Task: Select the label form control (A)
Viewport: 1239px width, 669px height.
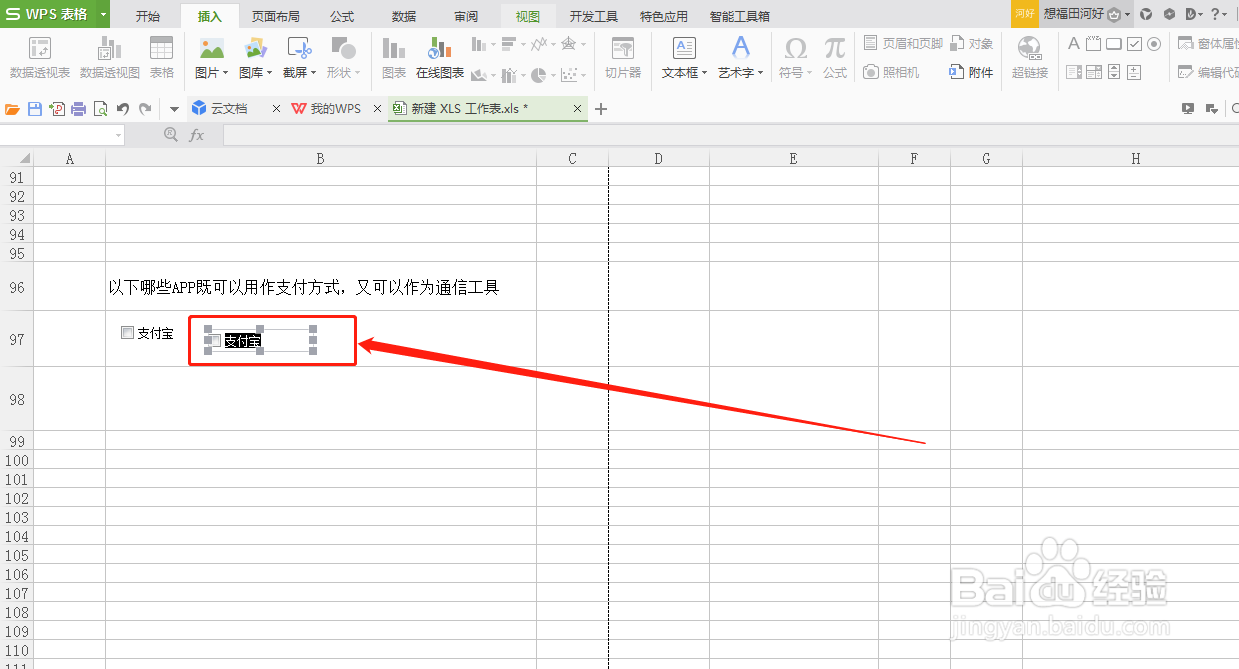Action: click(x=1074, y=43)
